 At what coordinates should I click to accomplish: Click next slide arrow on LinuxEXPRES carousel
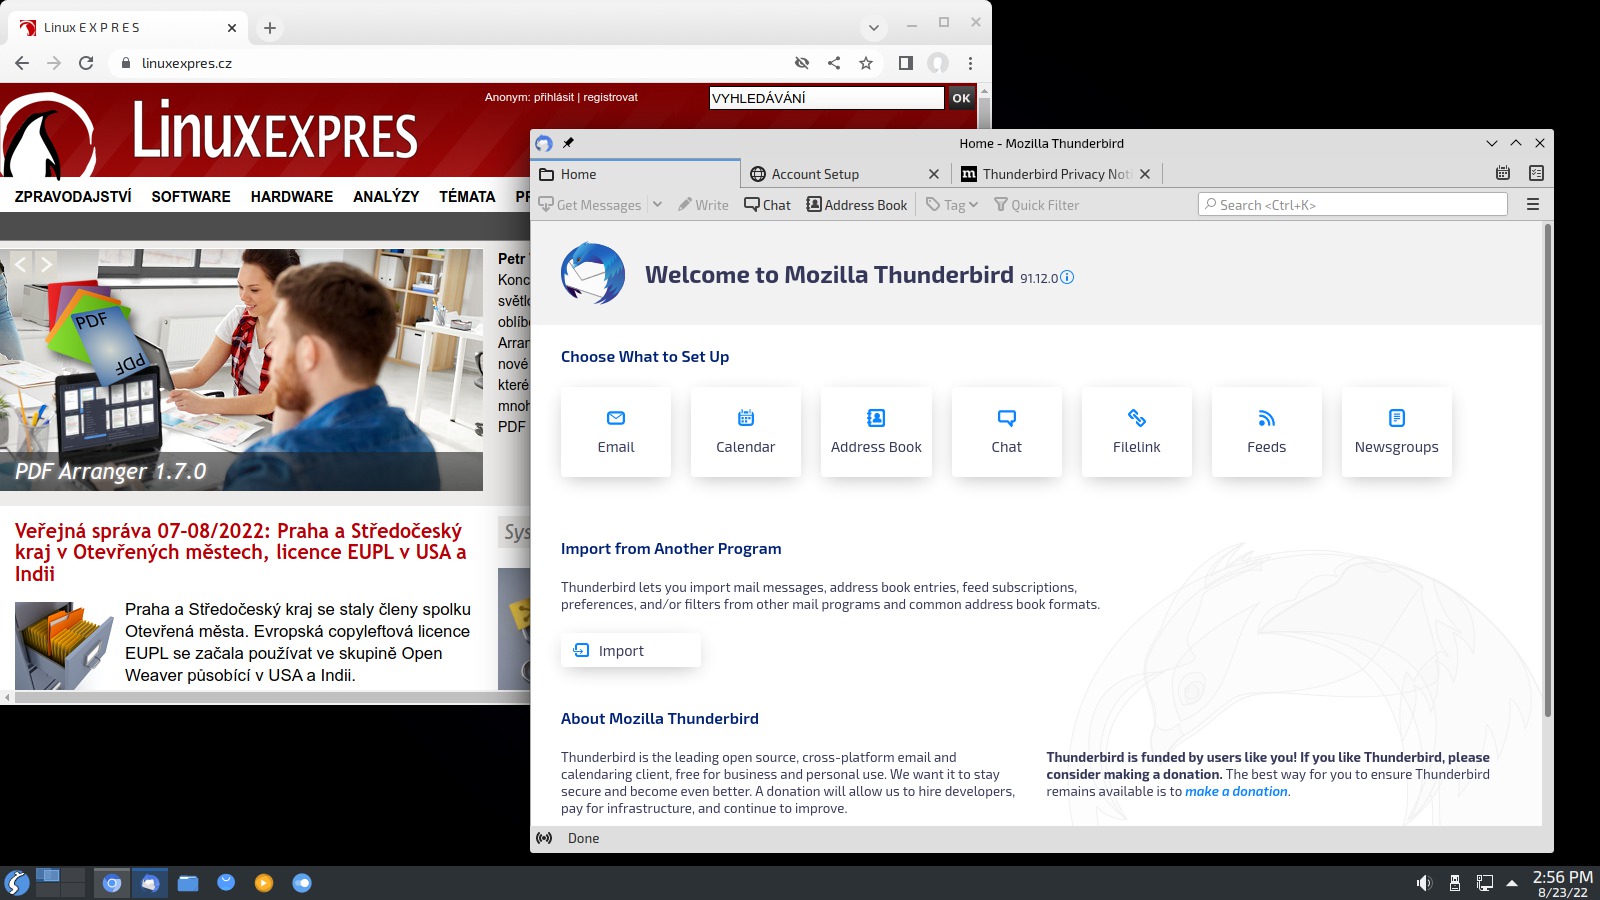(x=46, y=264)
